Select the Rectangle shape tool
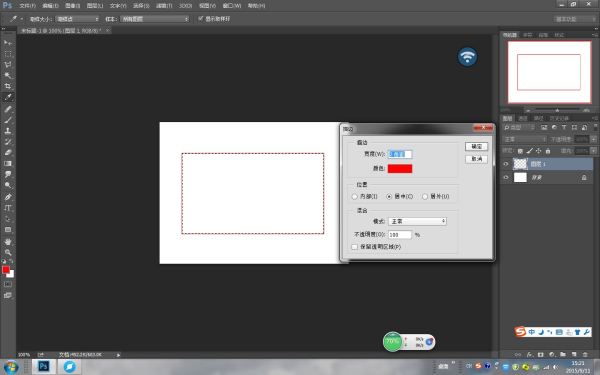600x375 pixels. pyautogui.click(x=8, y=230)
